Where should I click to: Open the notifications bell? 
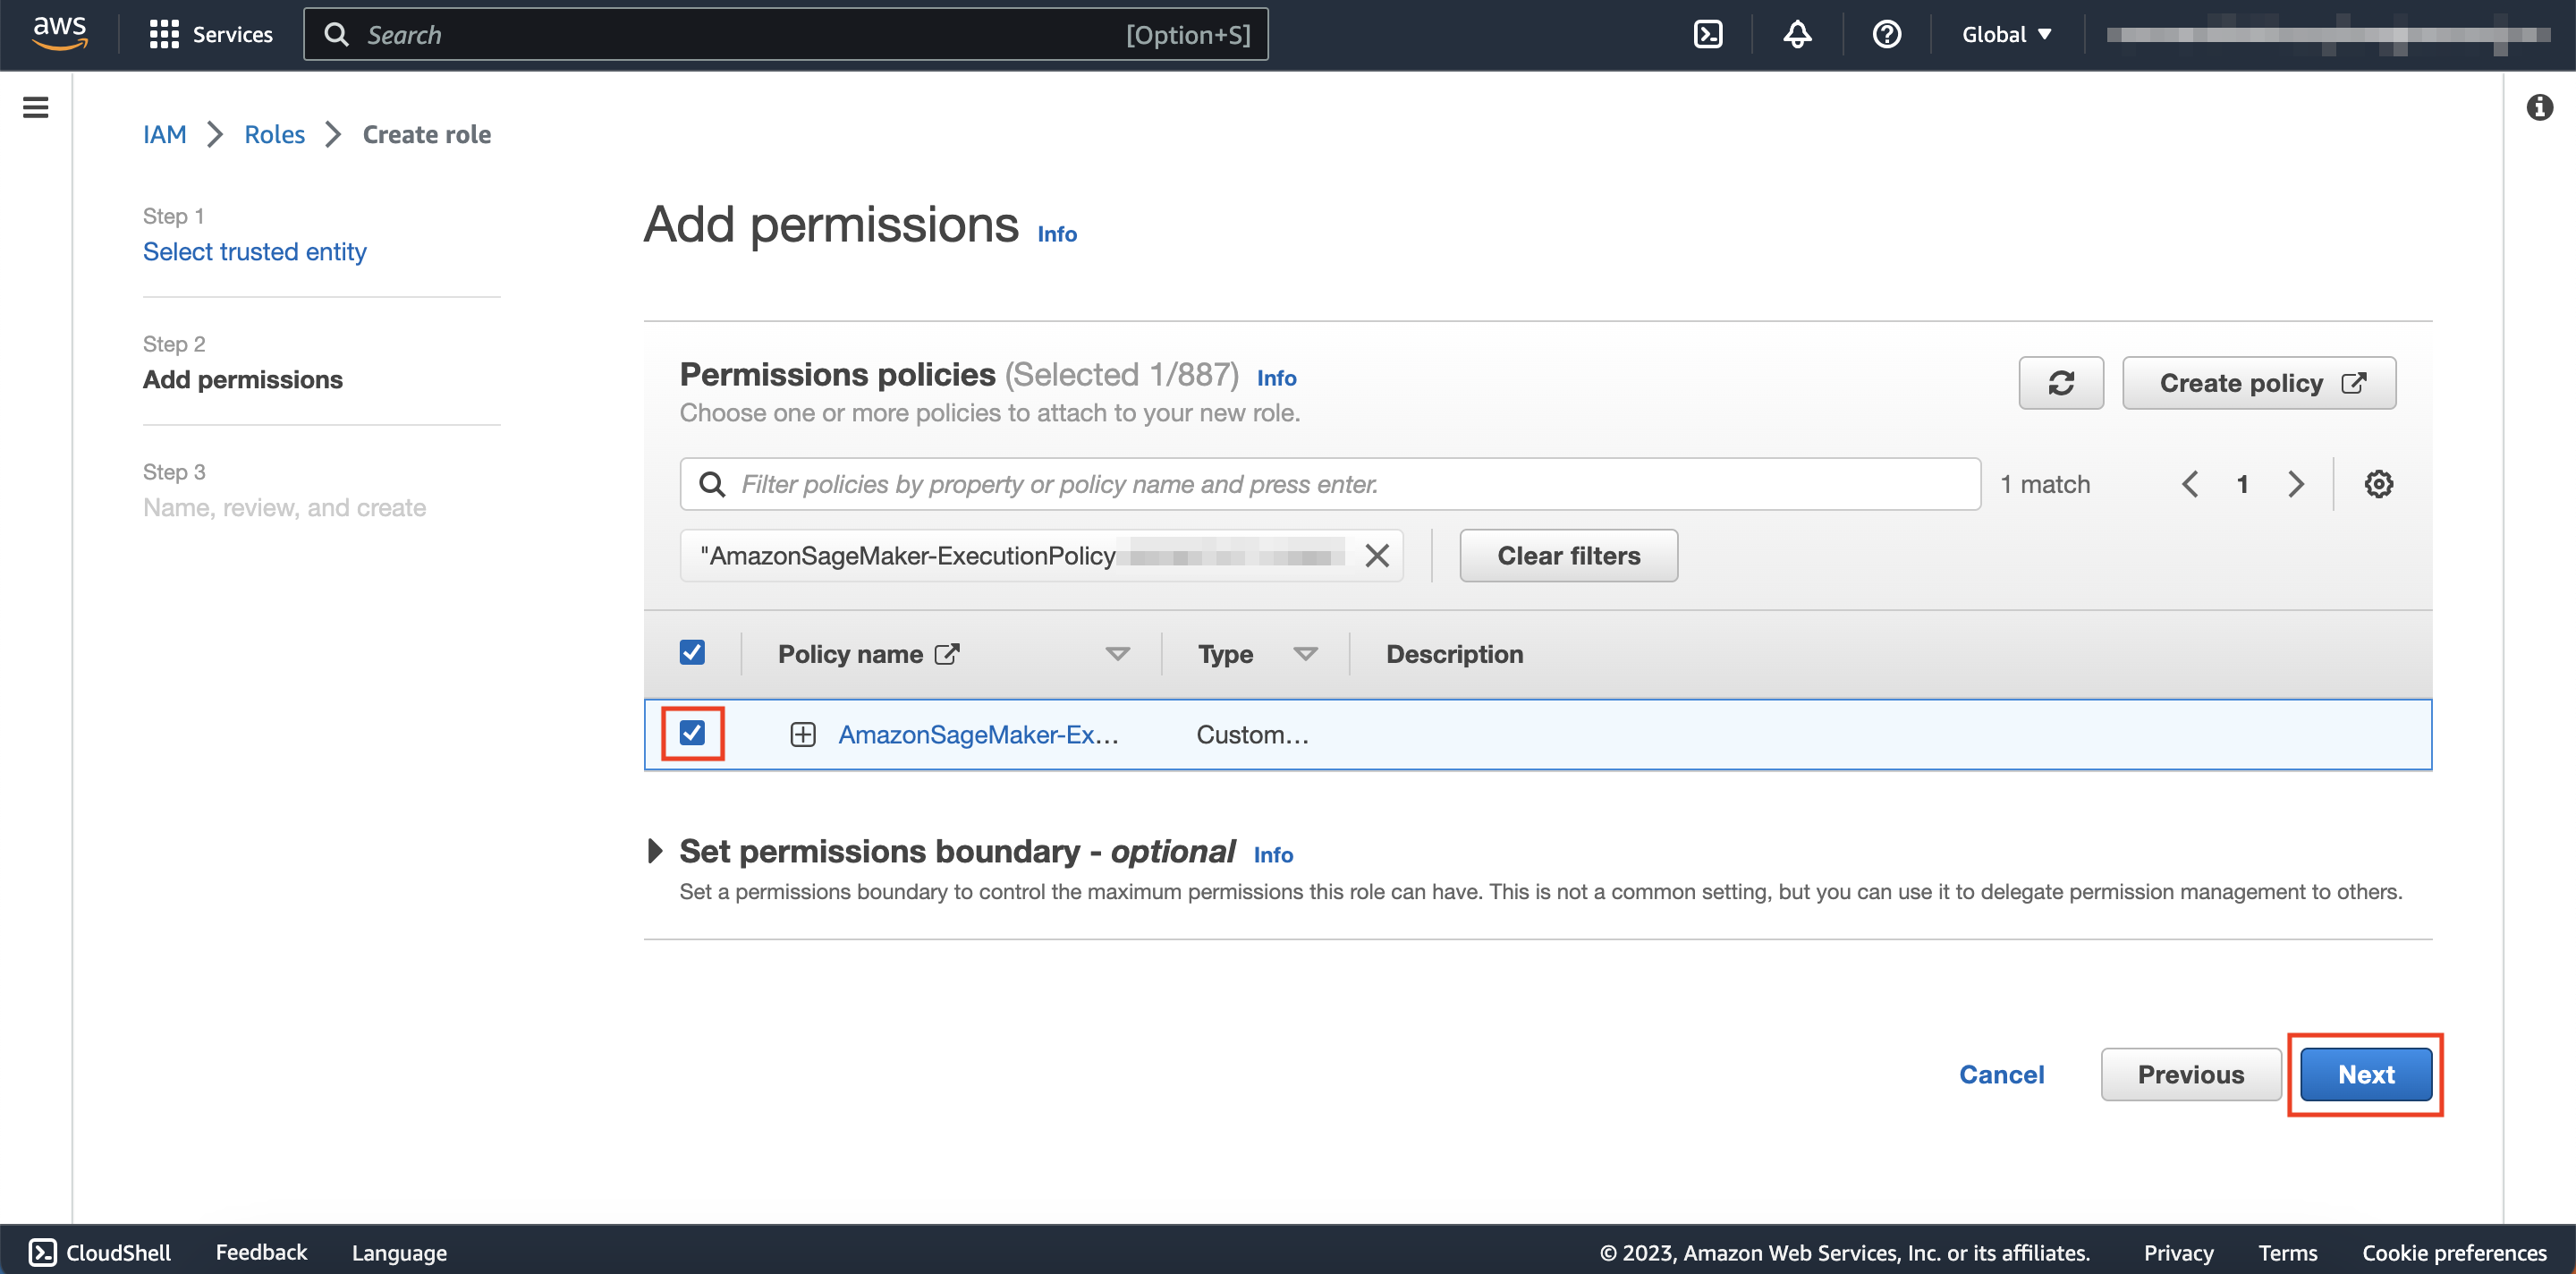(x=1797, y=35)
